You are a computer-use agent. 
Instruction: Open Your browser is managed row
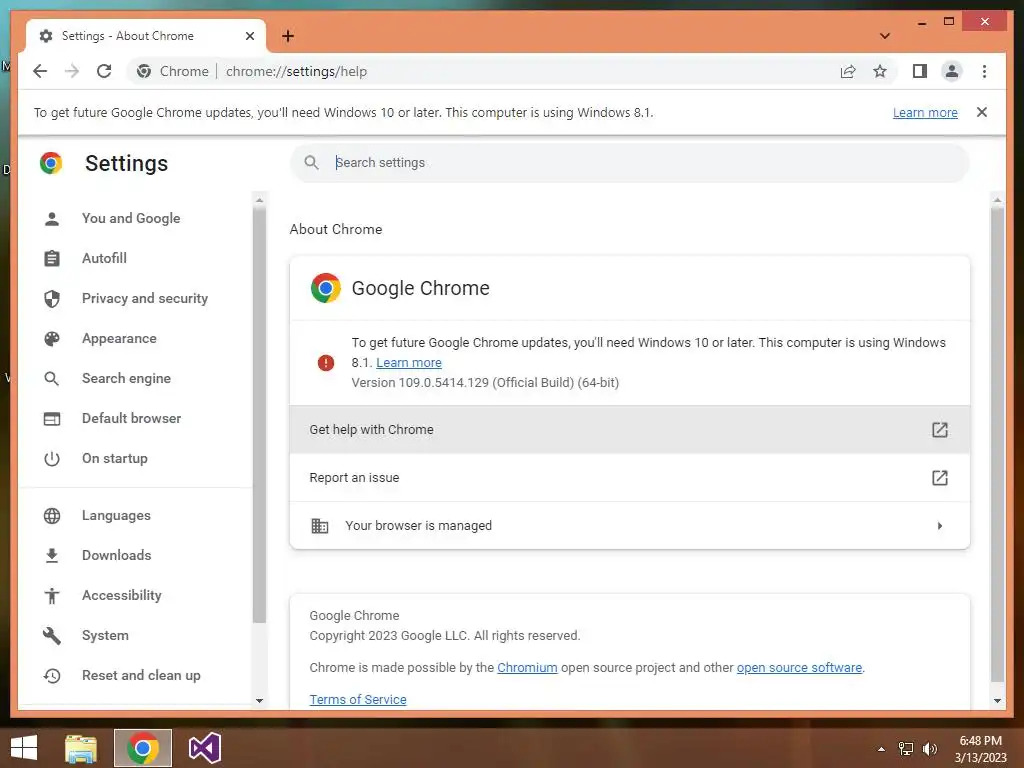(630, 526)
